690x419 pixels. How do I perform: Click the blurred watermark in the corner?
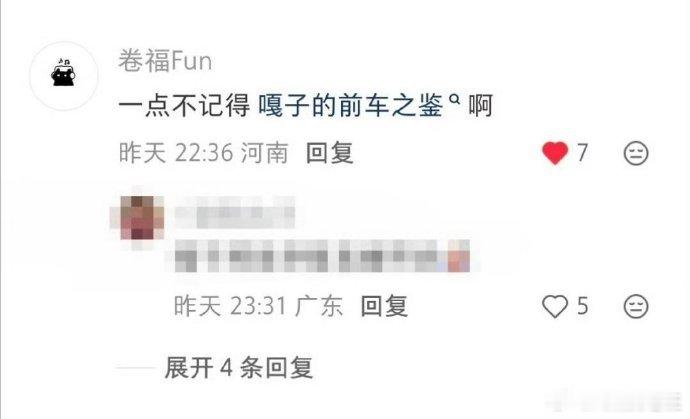click(614, 401)
